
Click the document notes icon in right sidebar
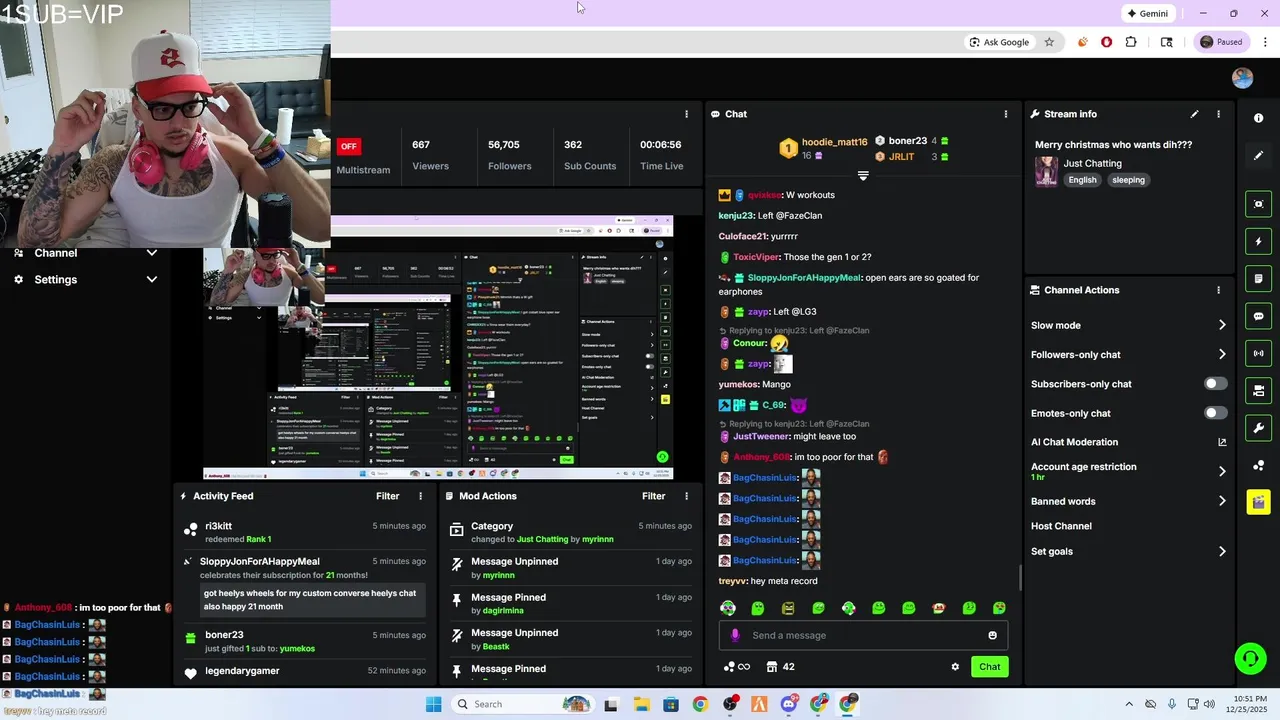(1258, 278)
